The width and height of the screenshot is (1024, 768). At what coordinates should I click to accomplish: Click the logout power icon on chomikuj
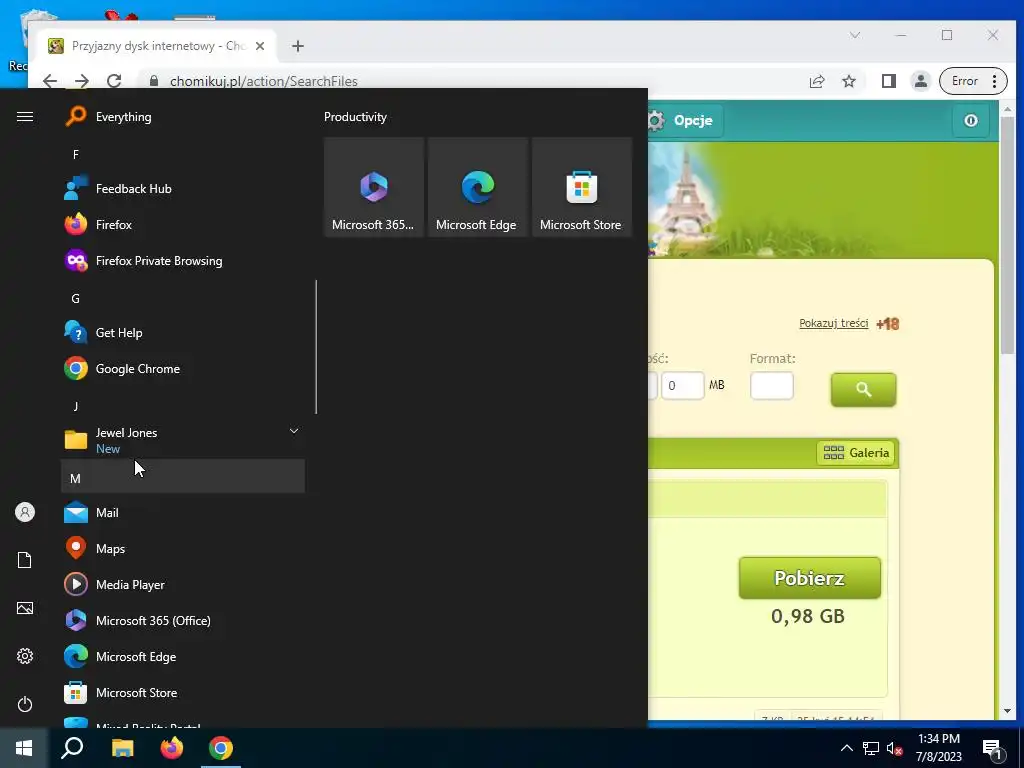970,120
